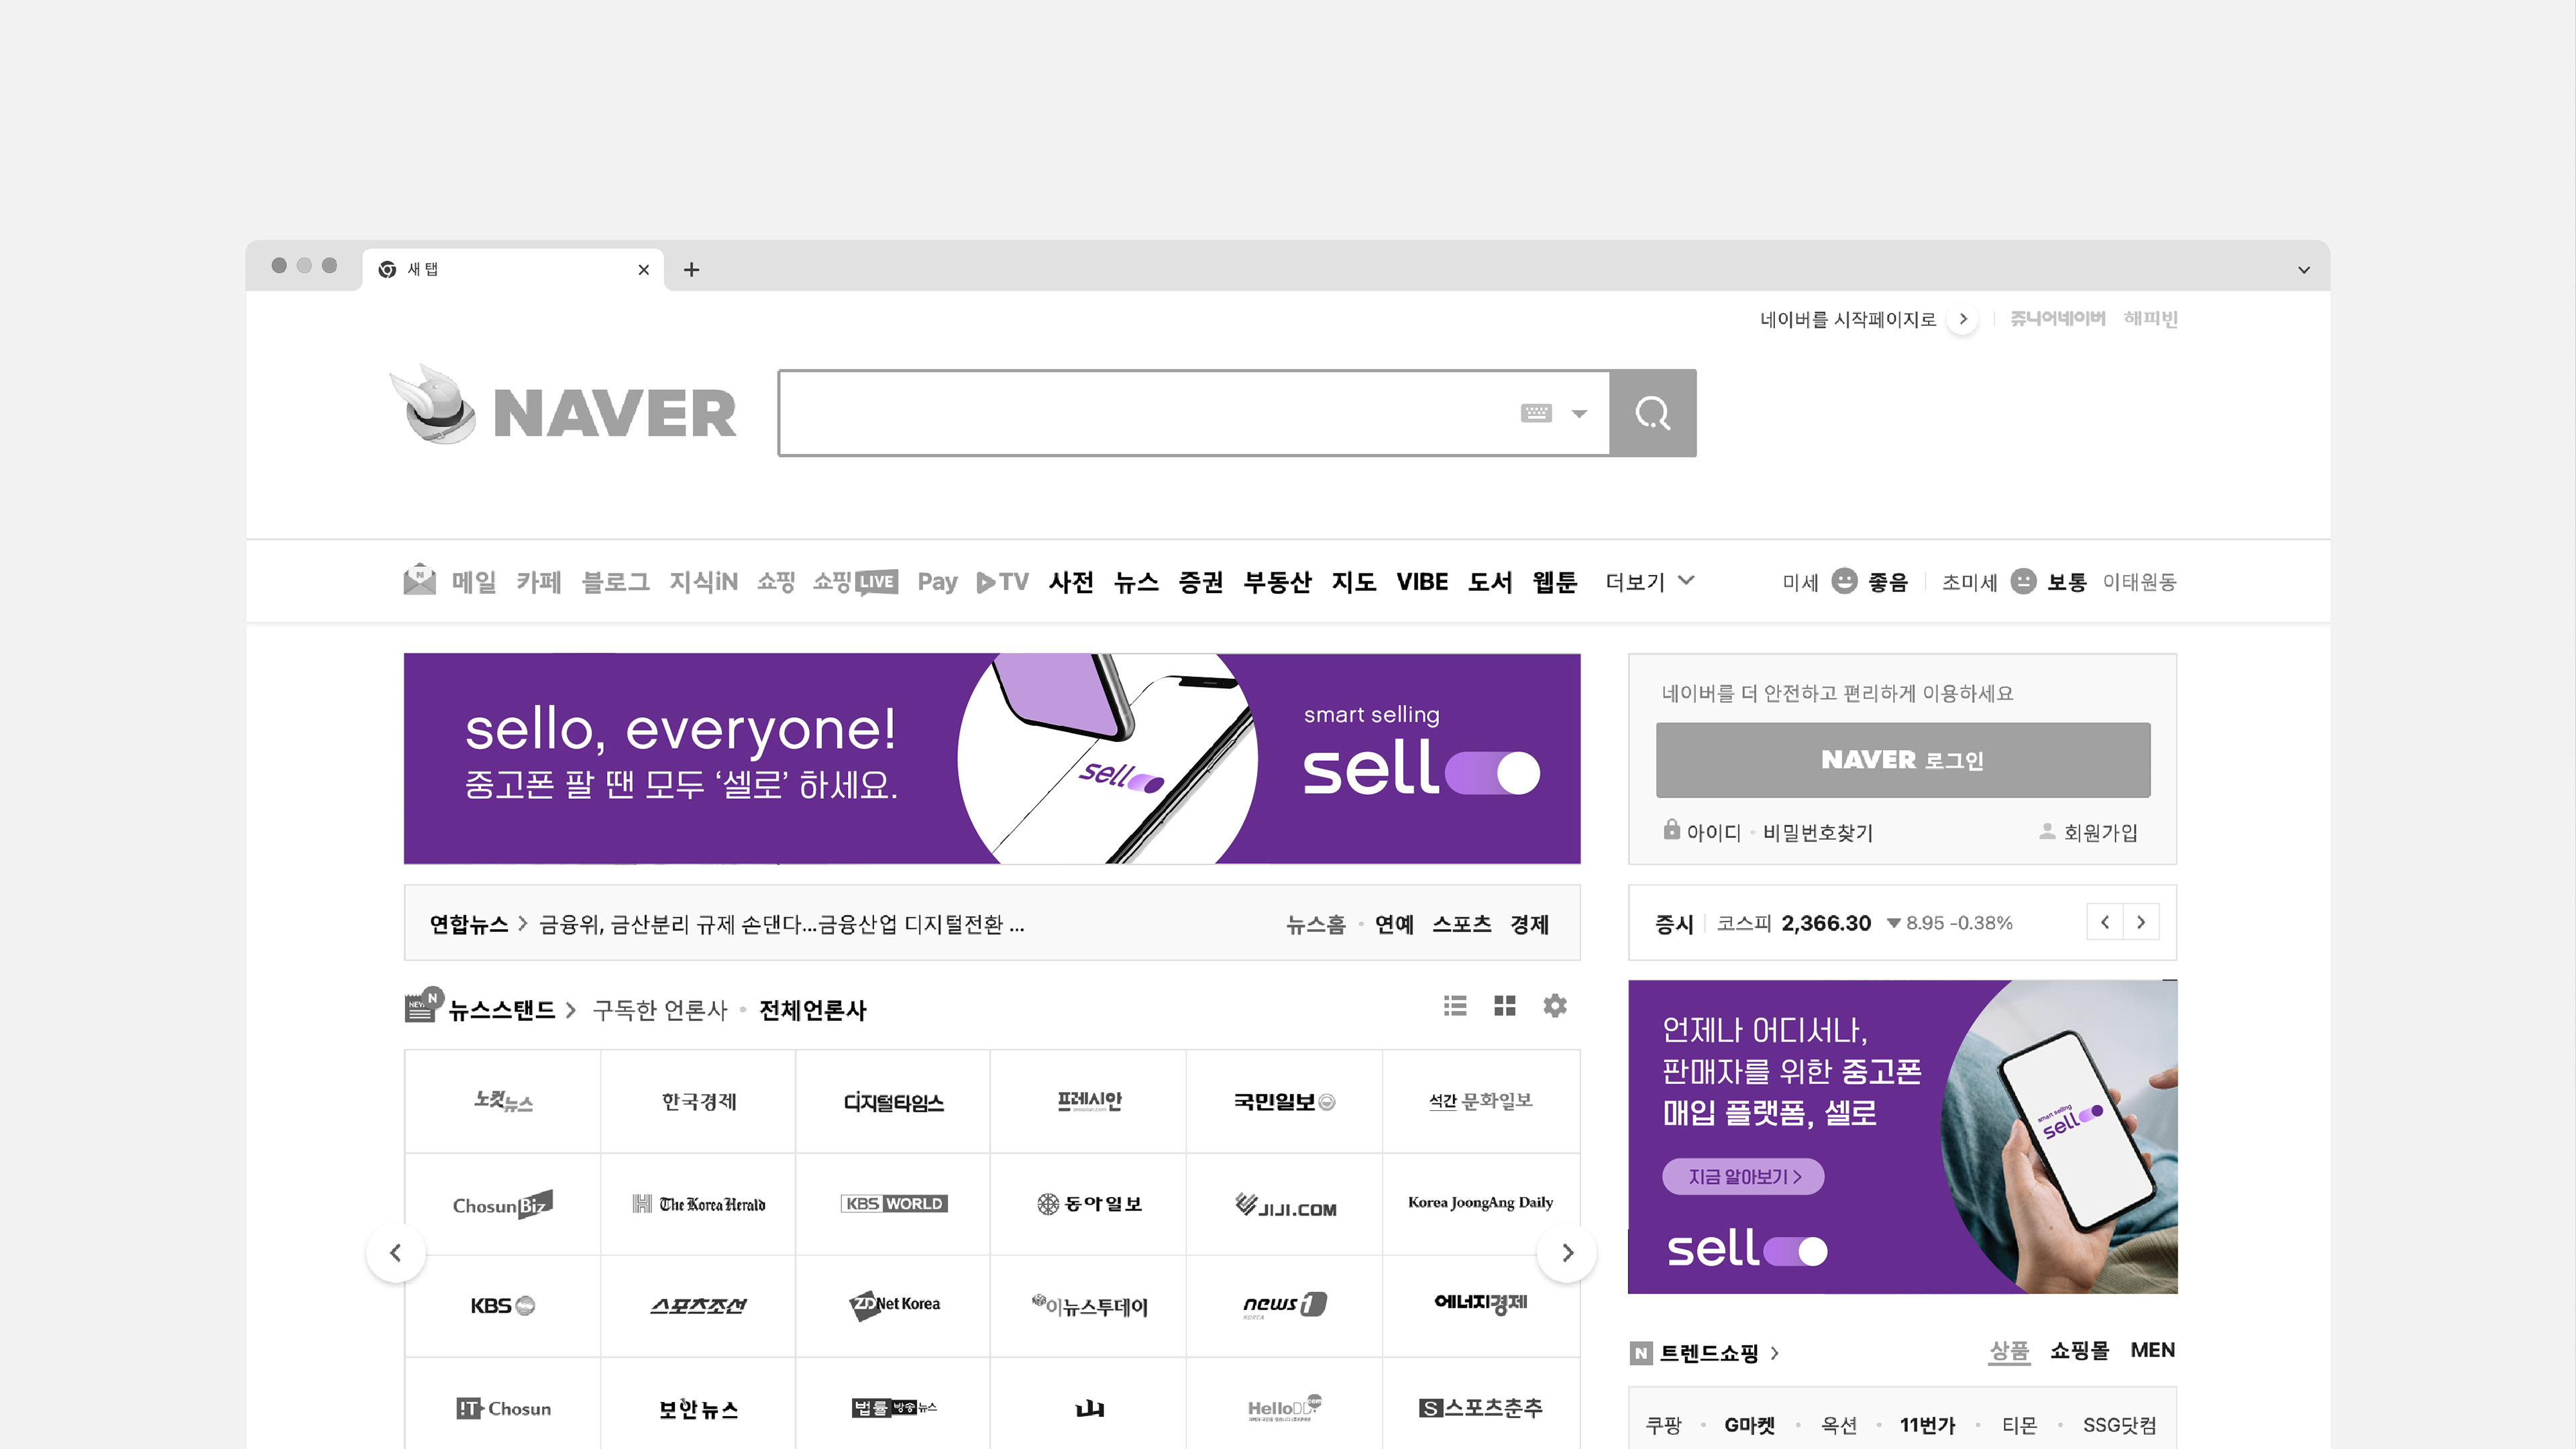Open 쥬니어네이버 link at top right
The image size is (2576, 1449).
(x=2058, y=319)
